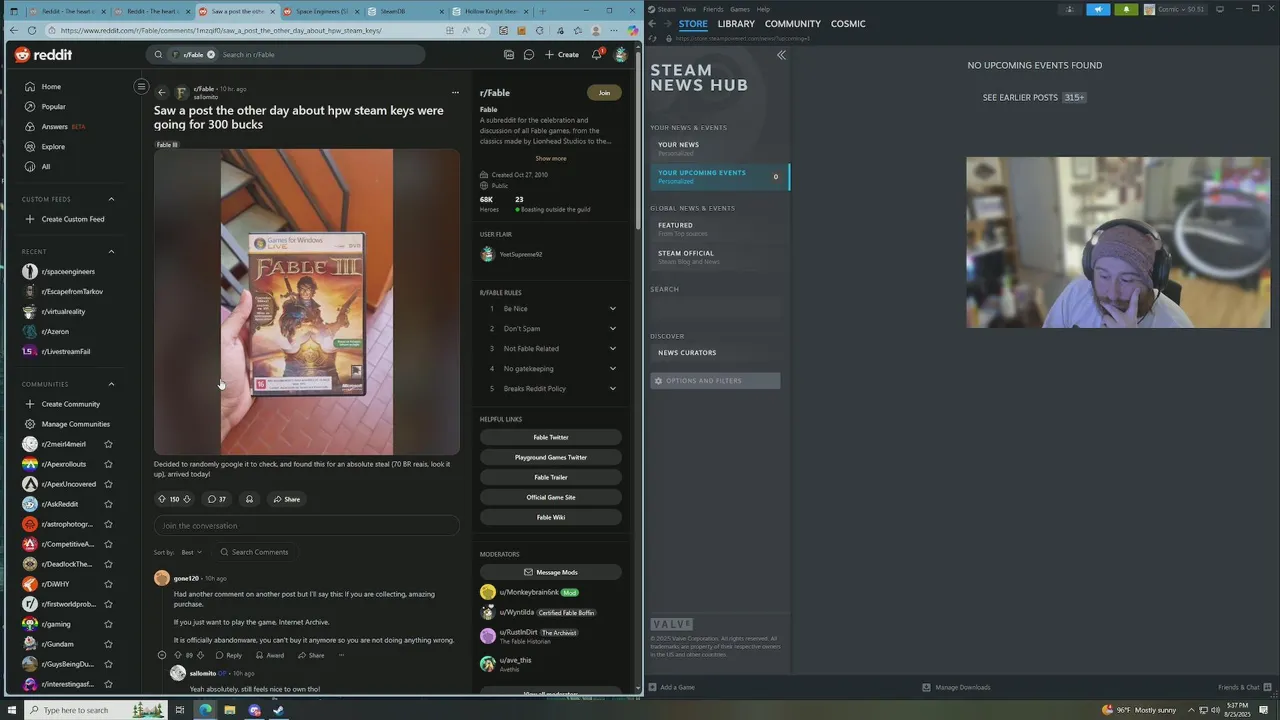Viewport: 1280px width, 720px height.
Task: Open the Steam Games menu
Action: point(740,9)
